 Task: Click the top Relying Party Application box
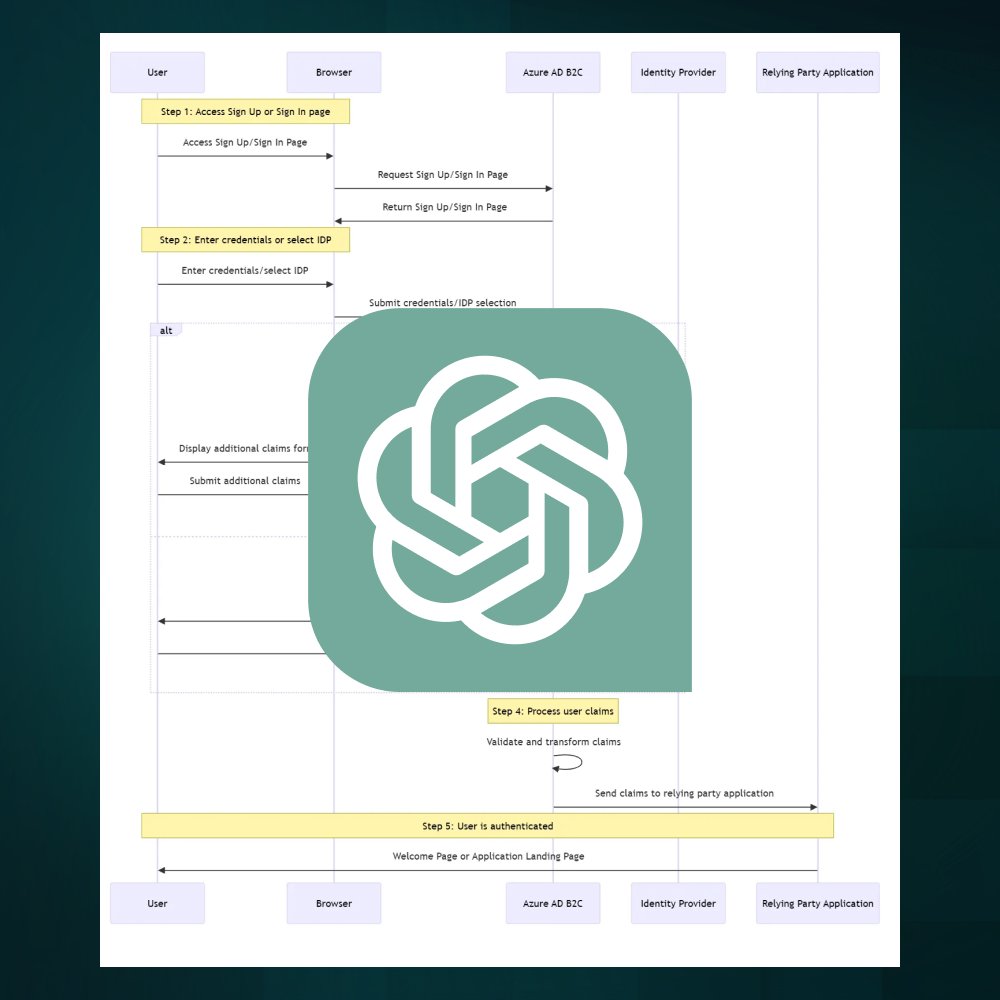click(x=818, y=72)
